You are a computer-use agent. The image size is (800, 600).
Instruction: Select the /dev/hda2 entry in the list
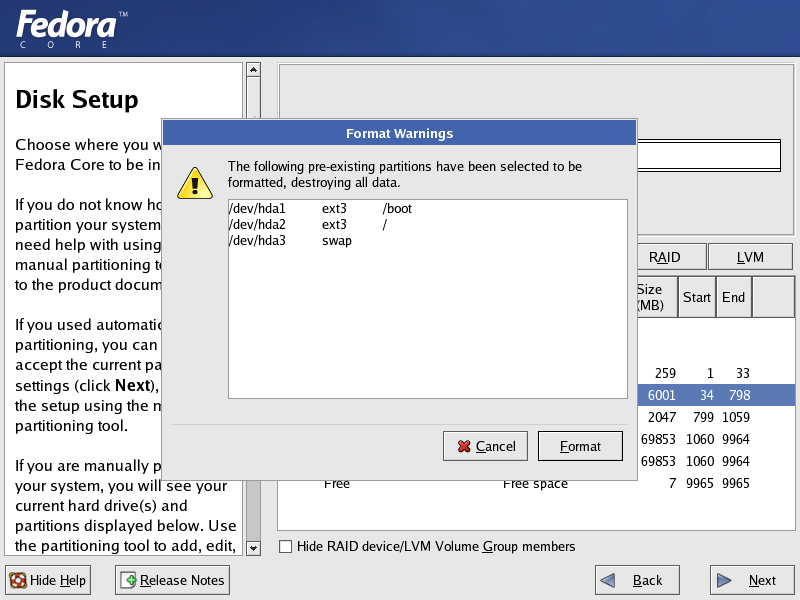pos(428,224)
